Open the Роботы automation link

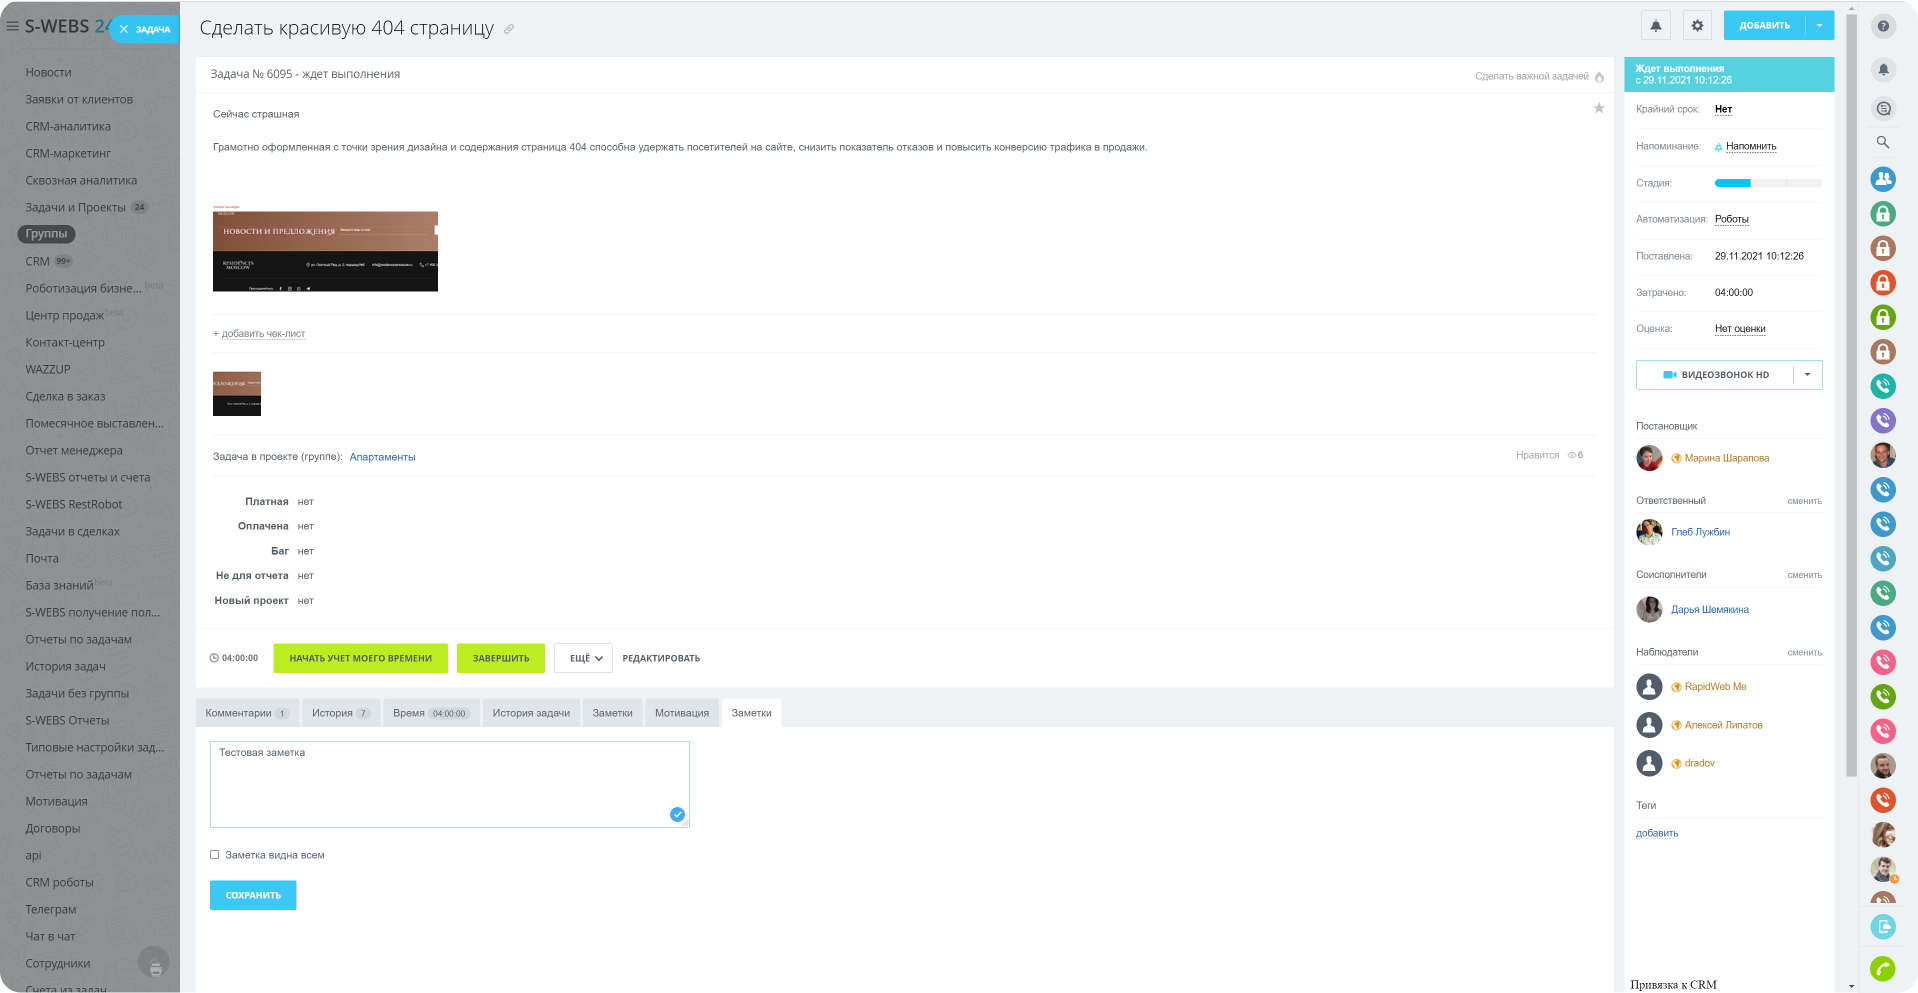(1731, 219)
